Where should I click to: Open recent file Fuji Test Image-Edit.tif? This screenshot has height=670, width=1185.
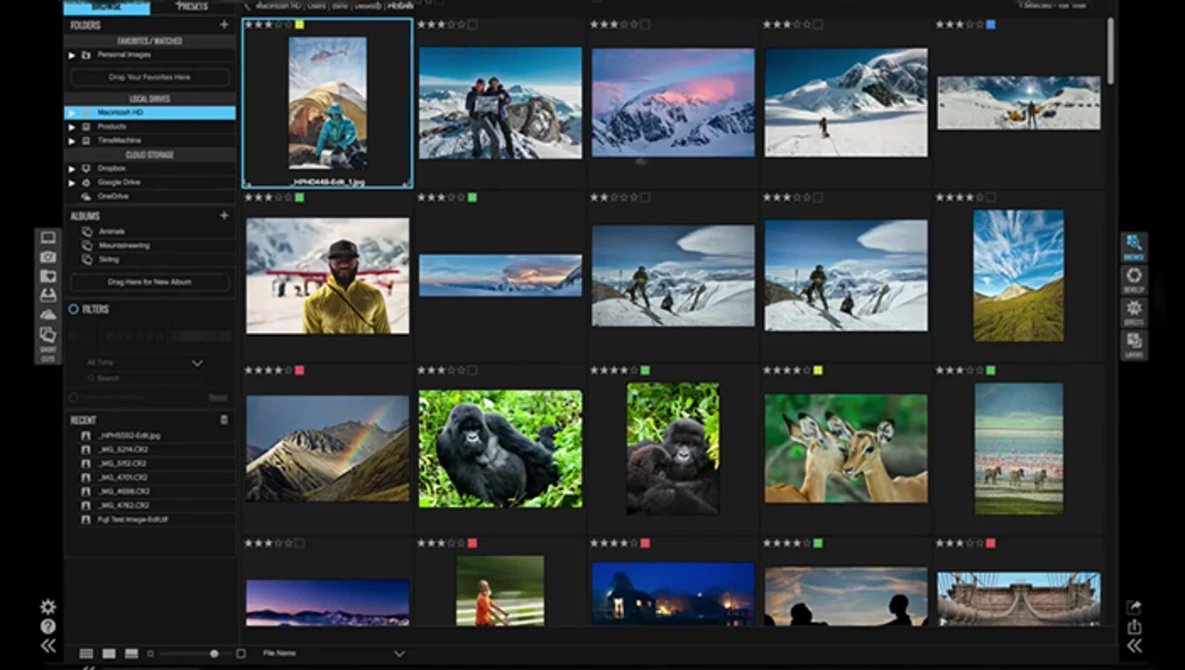point(132,520)
